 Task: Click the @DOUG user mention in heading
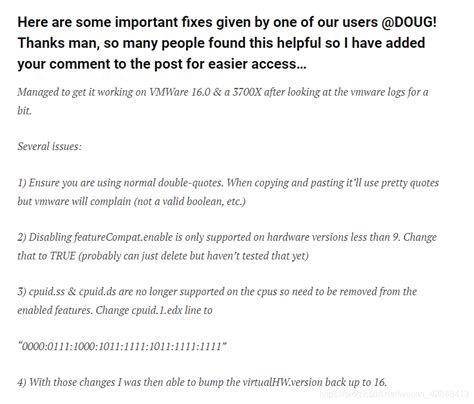(x=408, y=22)
